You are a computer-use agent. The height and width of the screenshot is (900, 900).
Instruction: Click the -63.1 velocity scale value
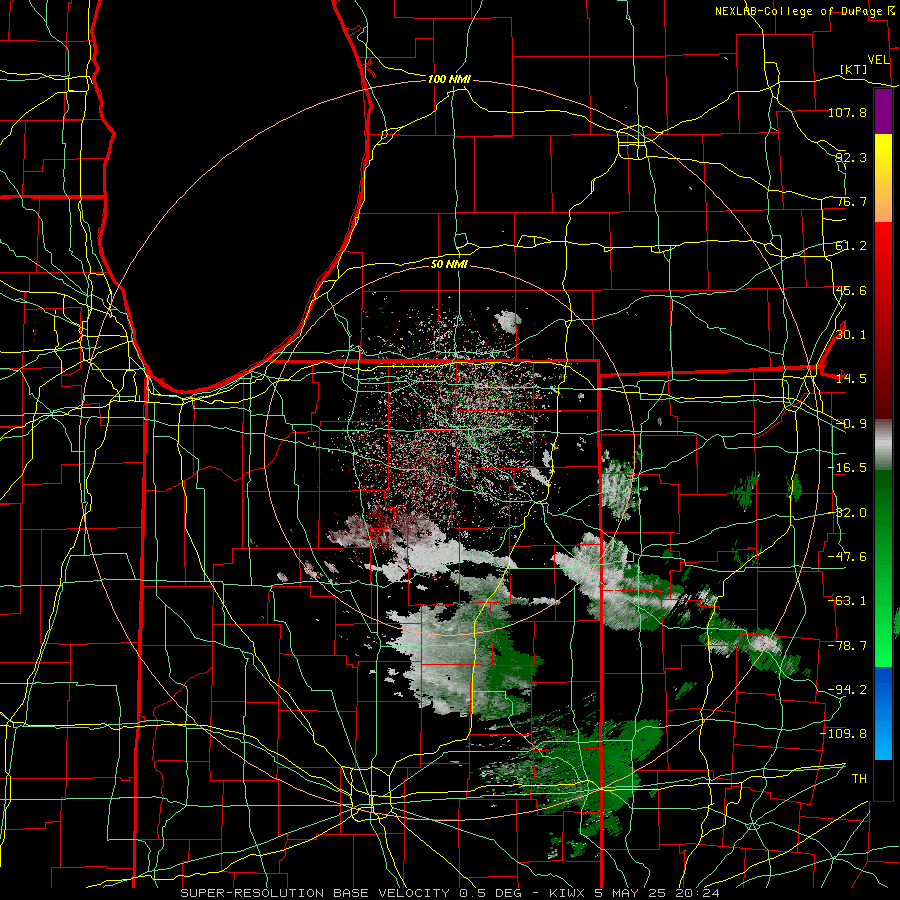pyautogui.click(x=847, y=601)
